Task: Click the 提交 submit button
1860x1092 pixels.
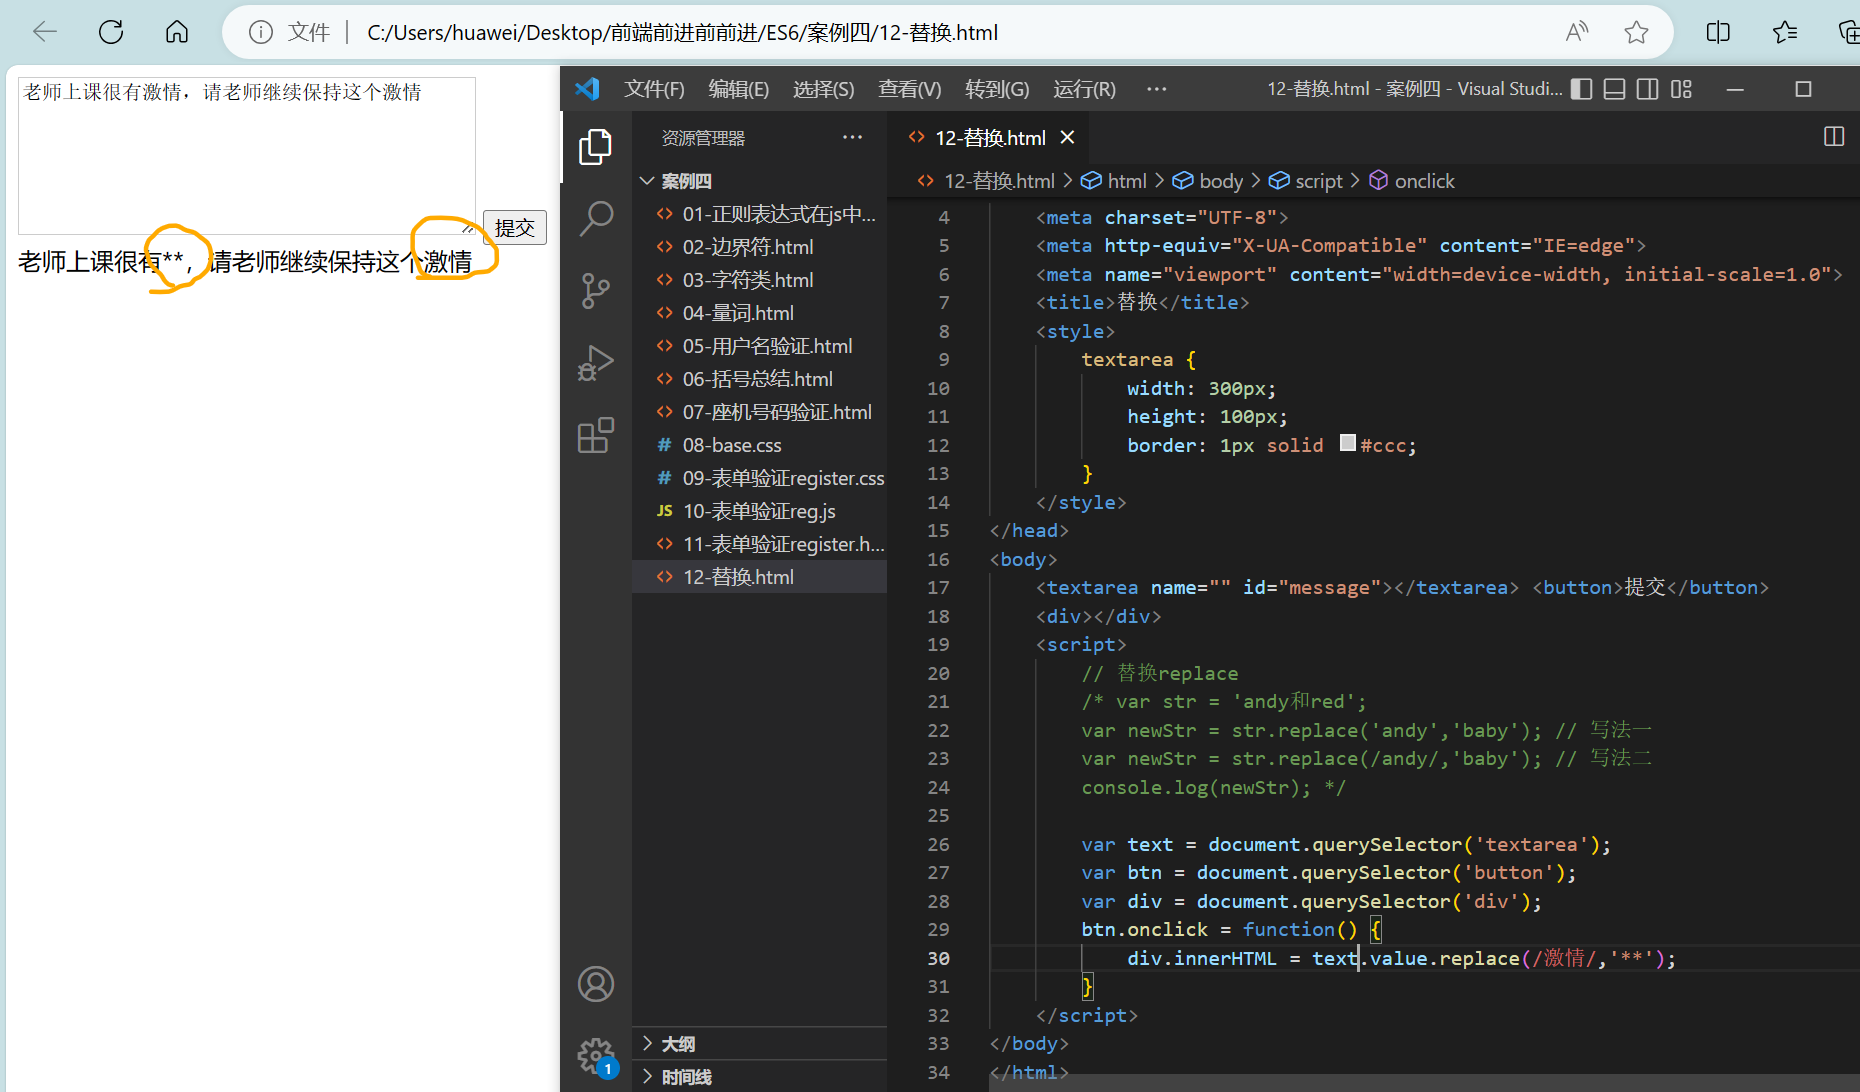Action: [x=514, y=228]
